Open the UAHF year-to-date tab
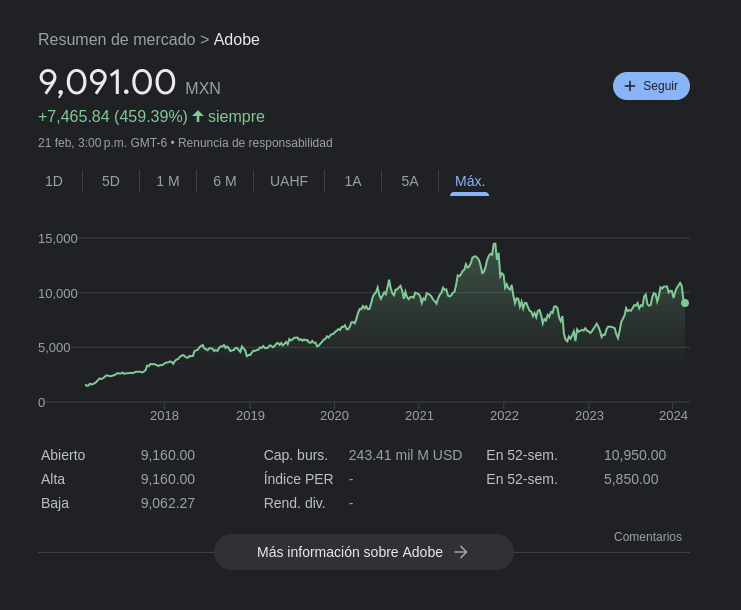This screenshot has width=741, height=610. tap(289, 181)
